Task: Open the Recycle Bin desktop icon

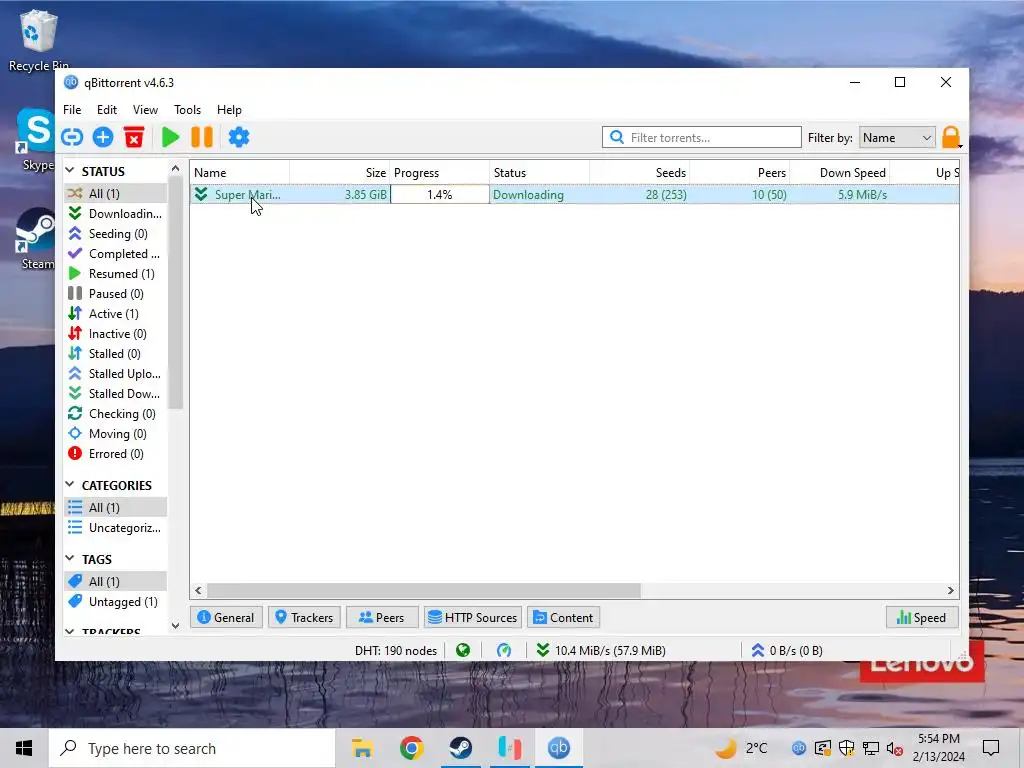Action: [x=39, y=40]
